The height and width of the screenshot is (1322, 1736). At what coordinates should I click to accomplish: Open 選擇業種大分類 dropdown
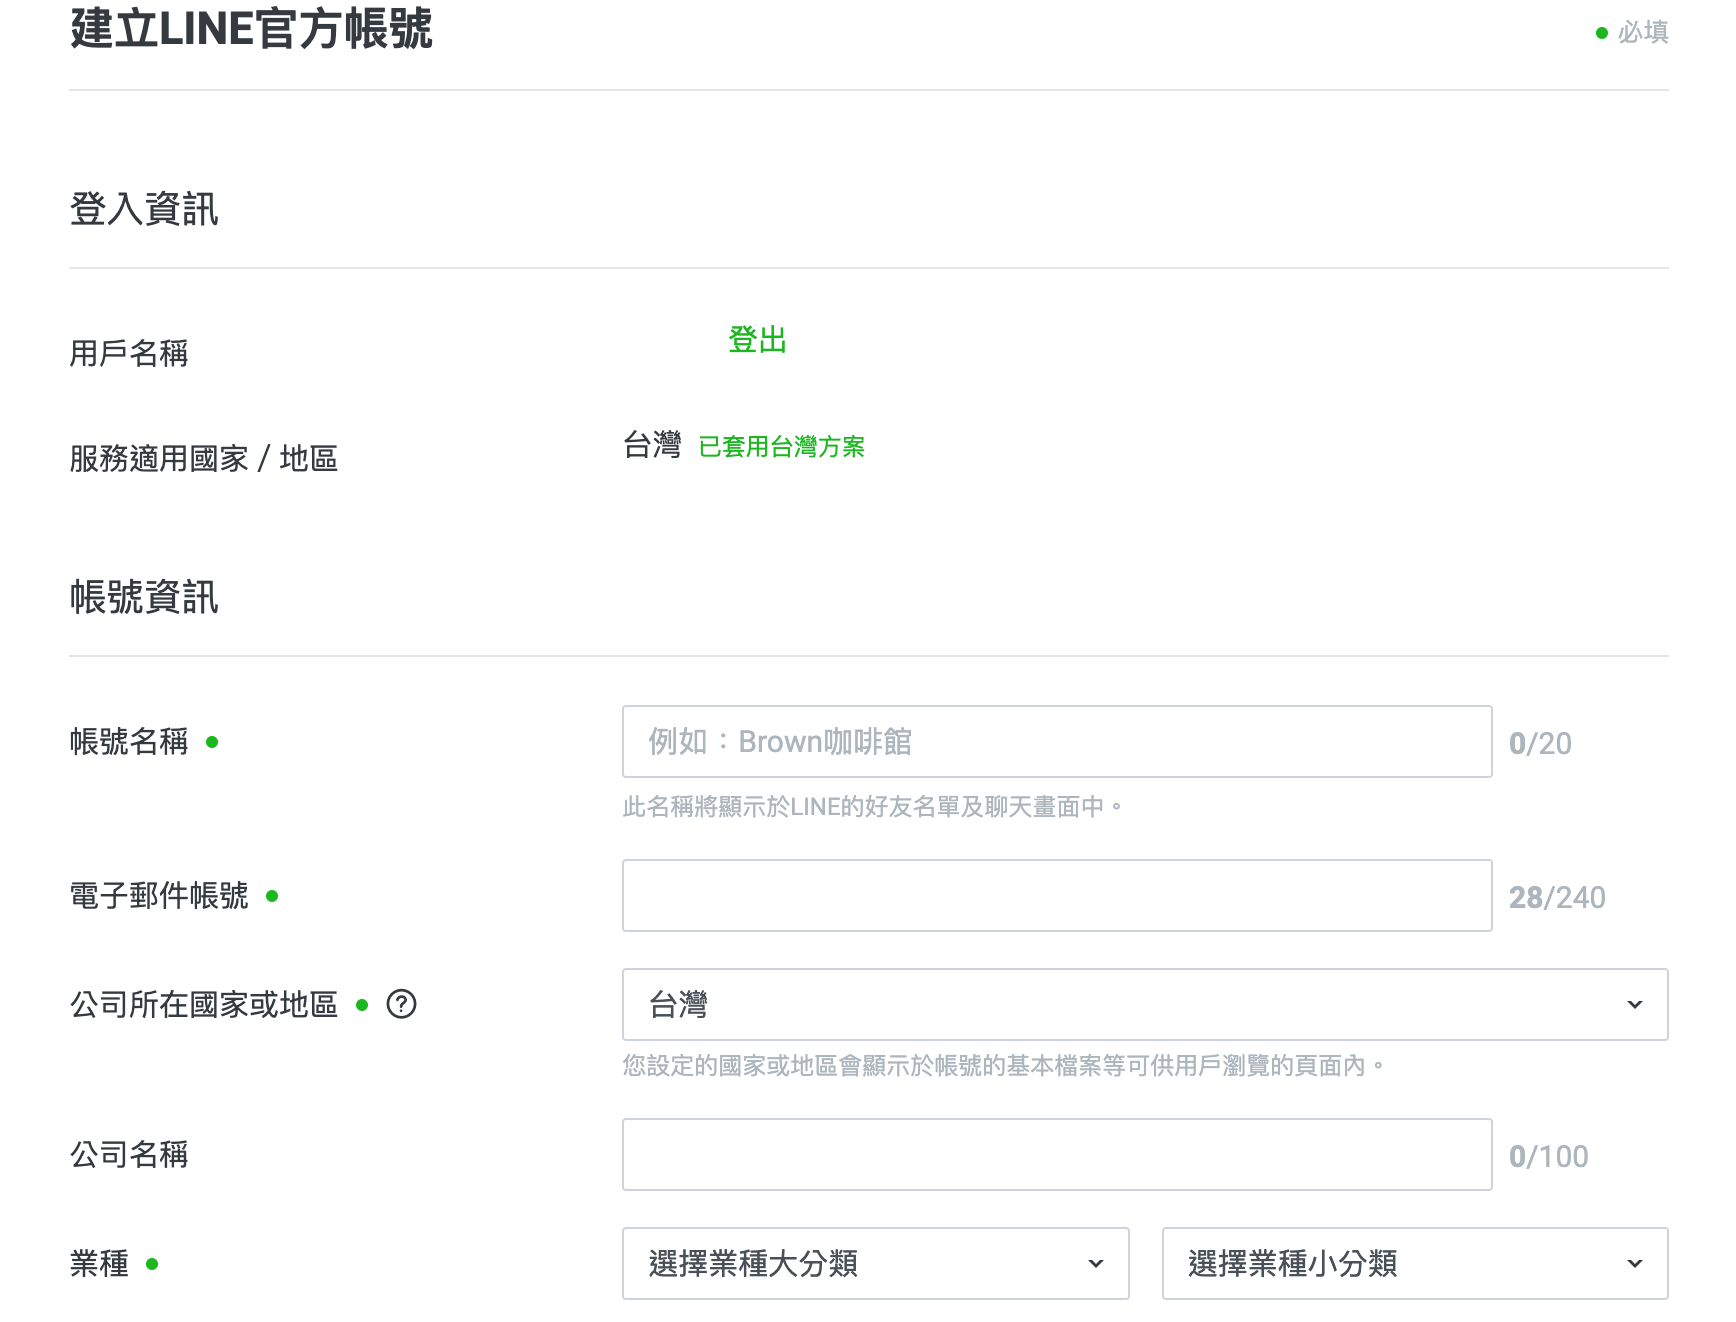(x=876, y=1264)
